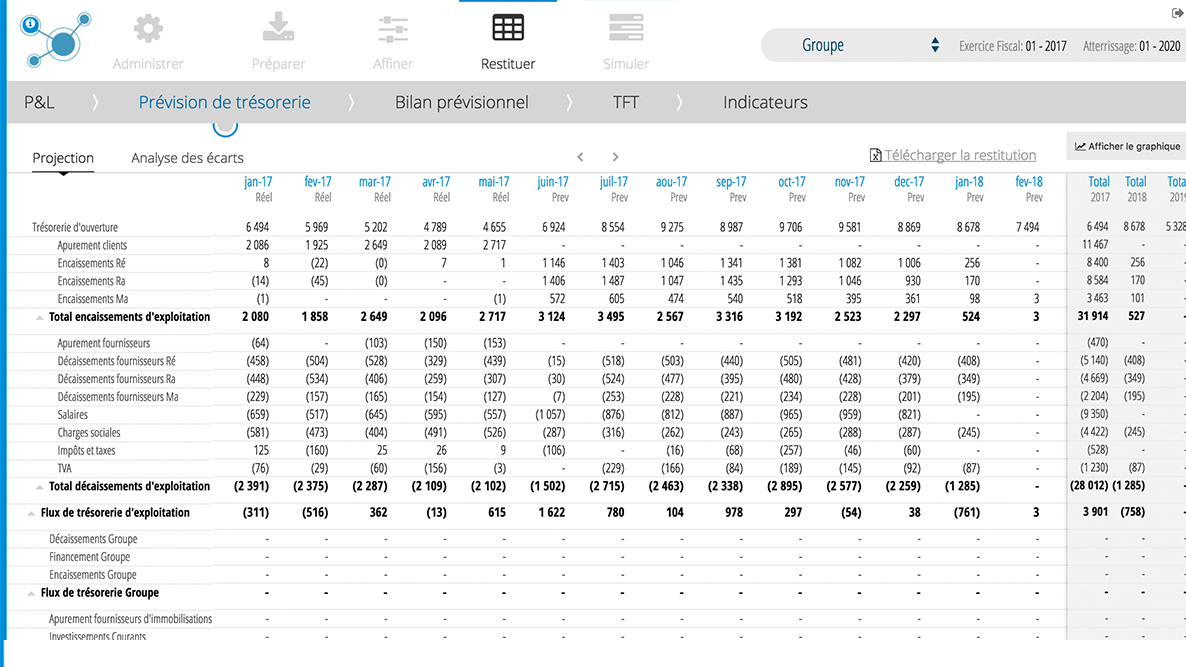The height and width of the screenshot is (667, 1186).
Task: Collapse Flux de trésorerie d'exploitation row
Action: click(31, 513)
